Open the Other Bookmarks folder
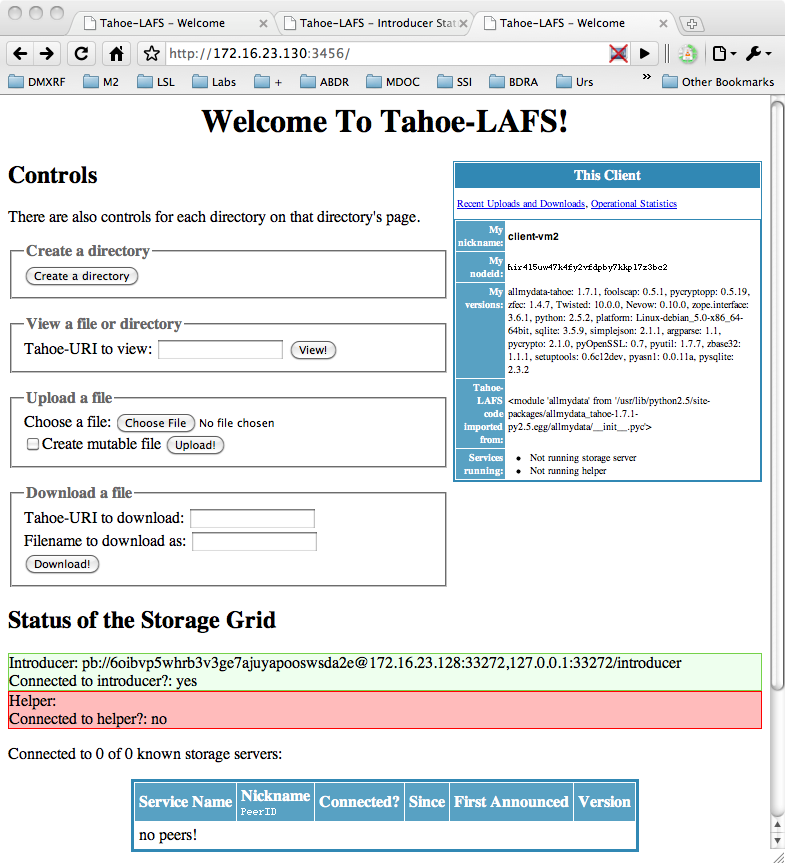 pos(718,82)
